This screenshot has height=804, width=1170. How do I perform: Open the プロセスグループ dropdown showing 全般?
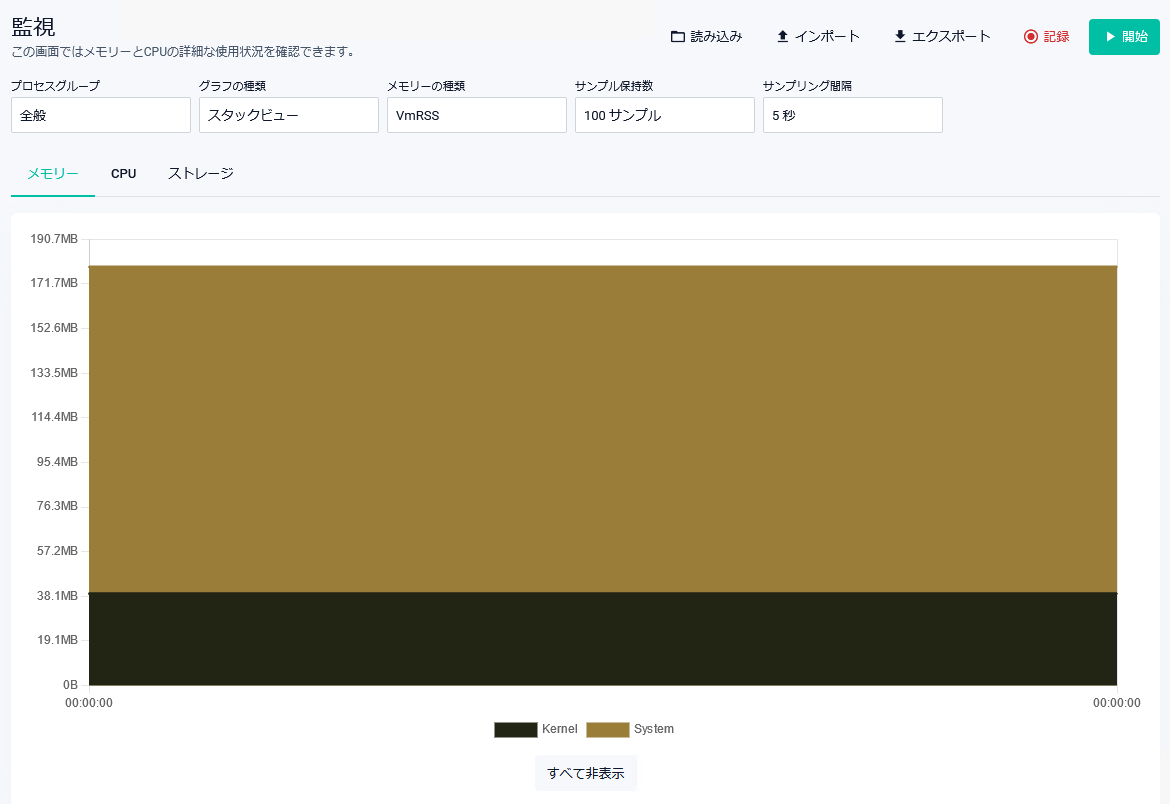pyautogui.click(x=101, y=115)
